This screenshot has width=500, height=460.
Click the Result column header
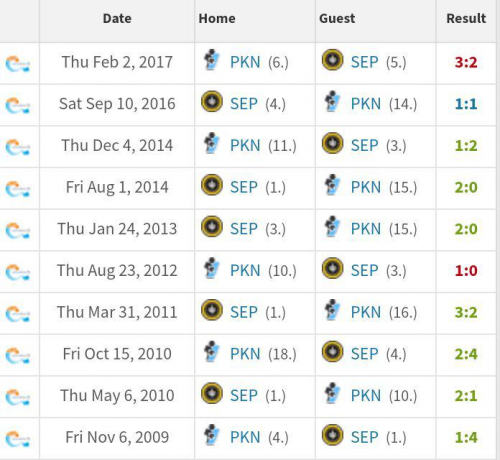tap(466, 18)
